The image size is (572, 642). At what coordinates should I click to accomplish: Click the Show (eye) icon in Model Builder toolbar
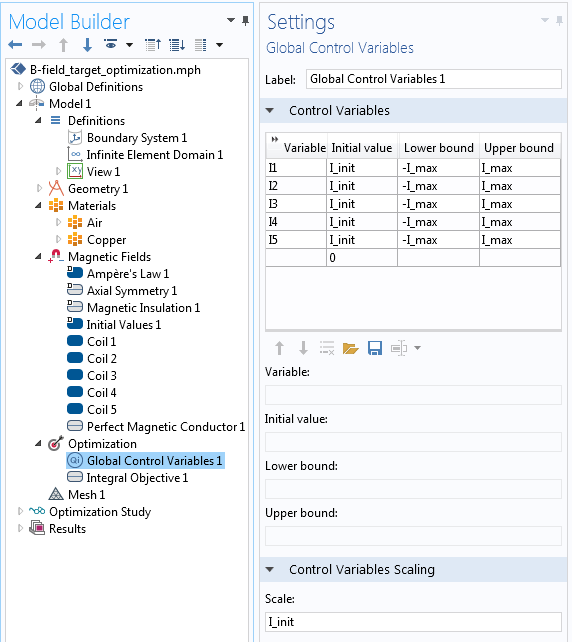coord(111,44)
